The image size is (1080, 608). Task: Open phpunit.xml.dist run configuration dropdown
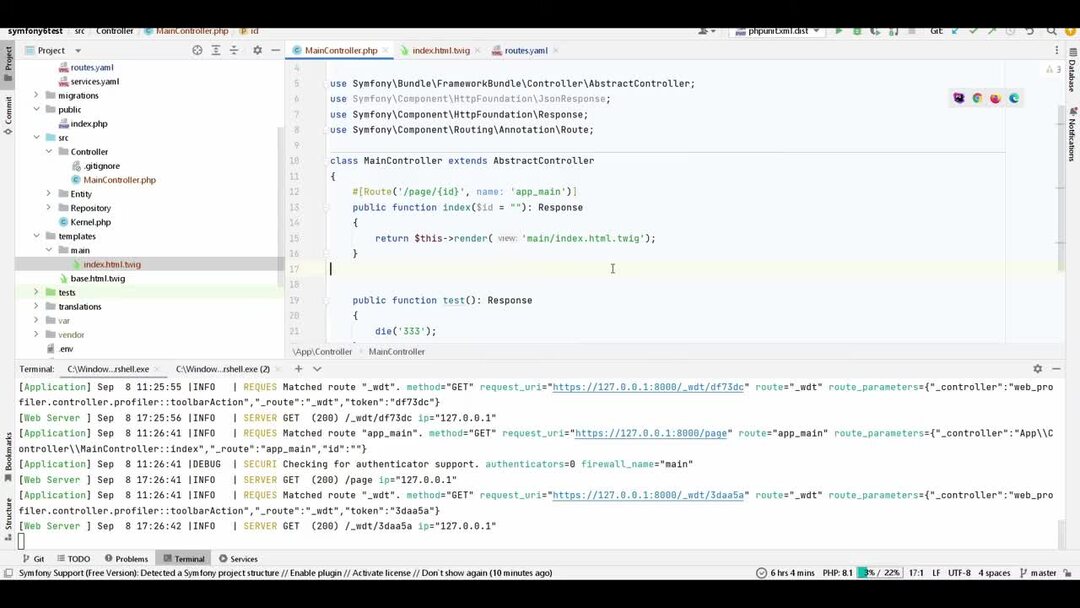pyautogui.click(x=778, y=31)
